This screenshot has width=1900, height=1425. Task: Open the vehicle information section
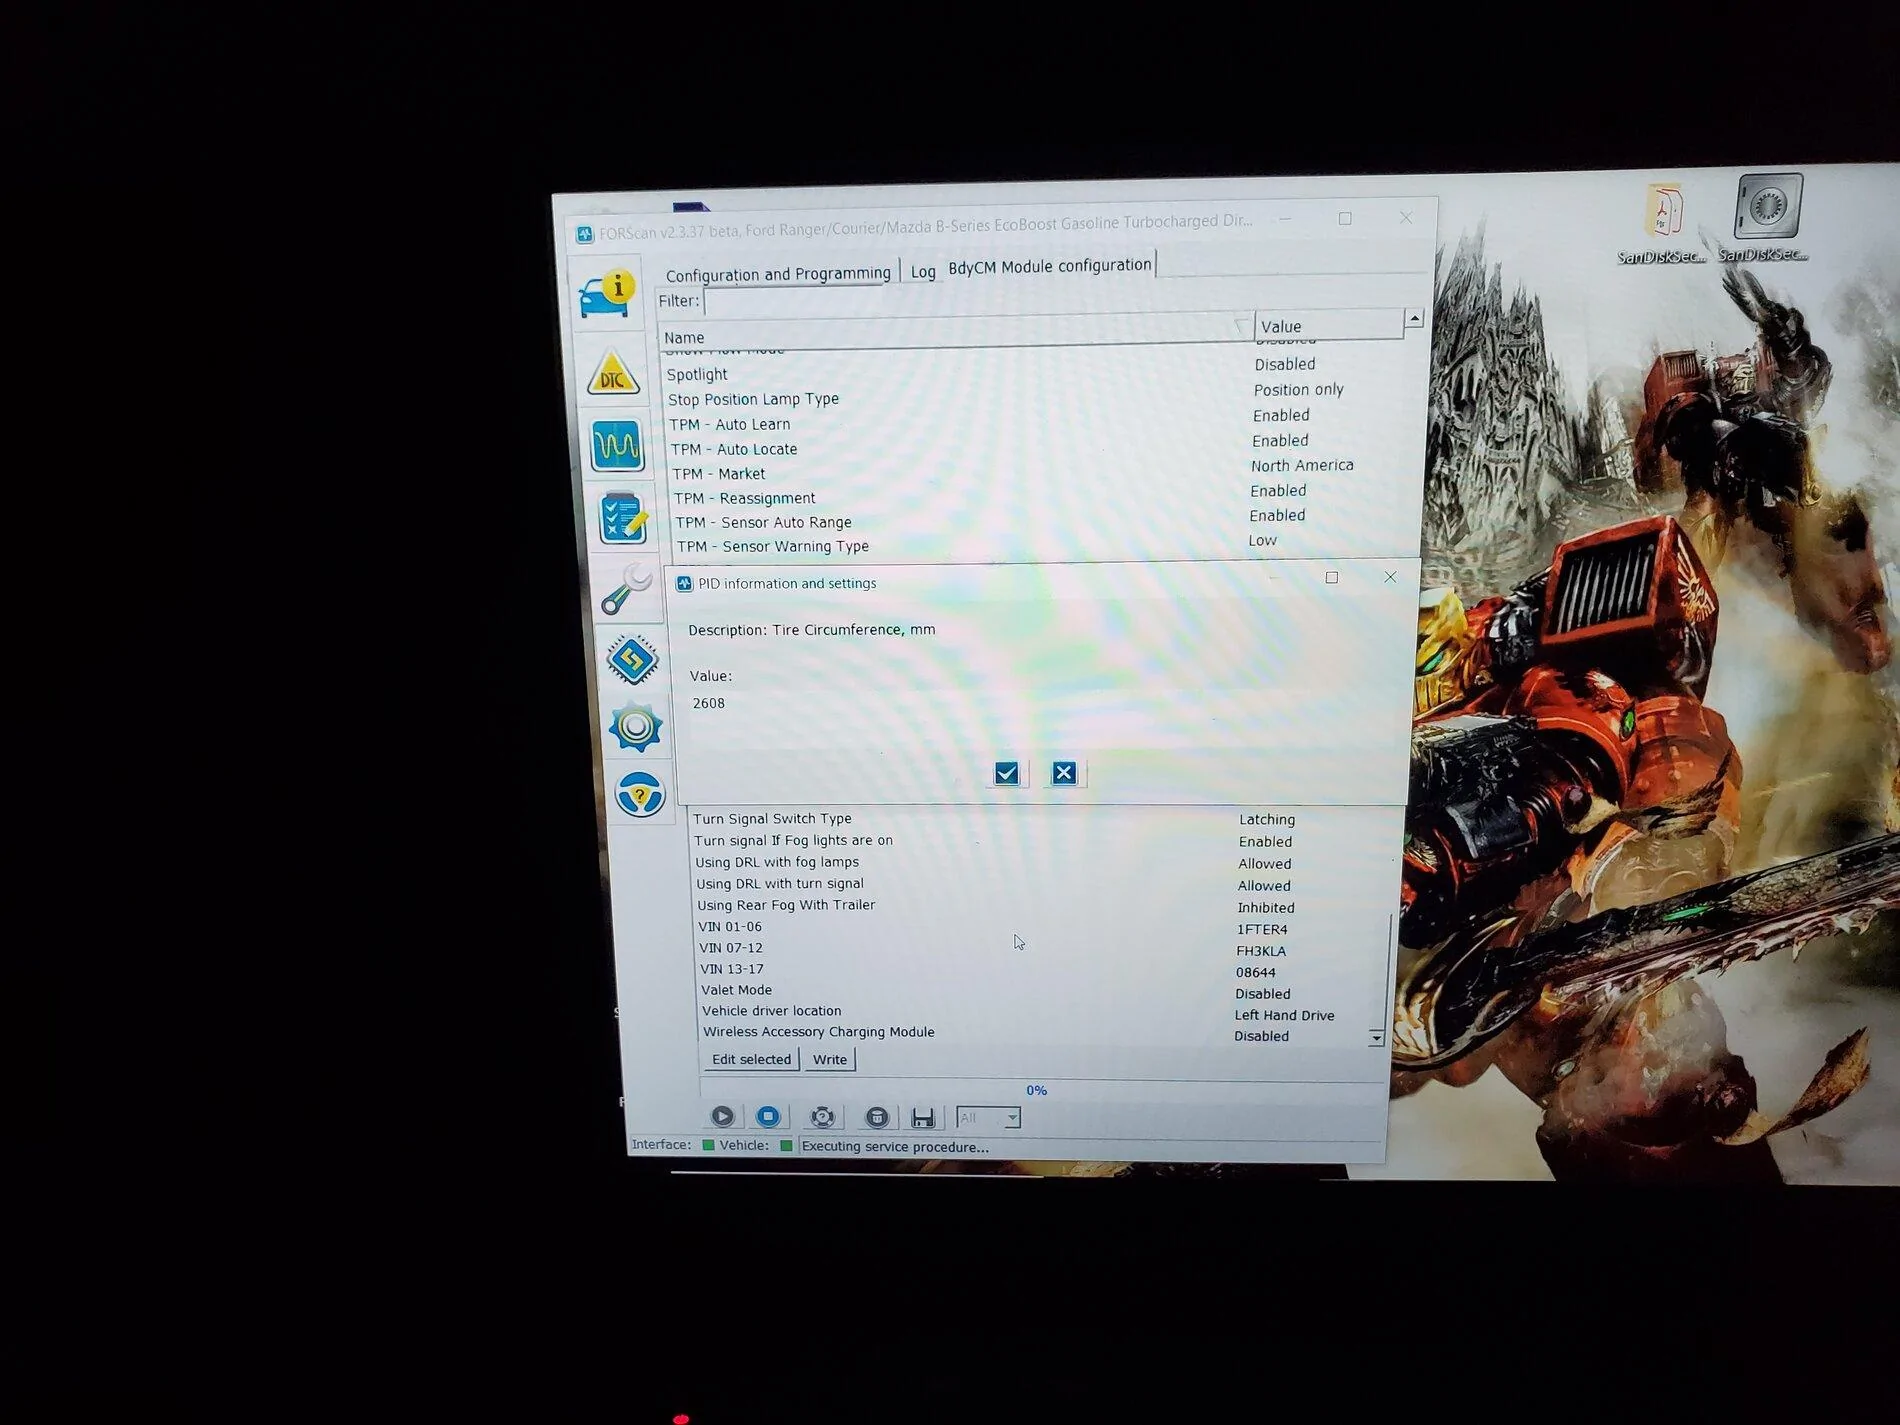(x=607, y=294)
